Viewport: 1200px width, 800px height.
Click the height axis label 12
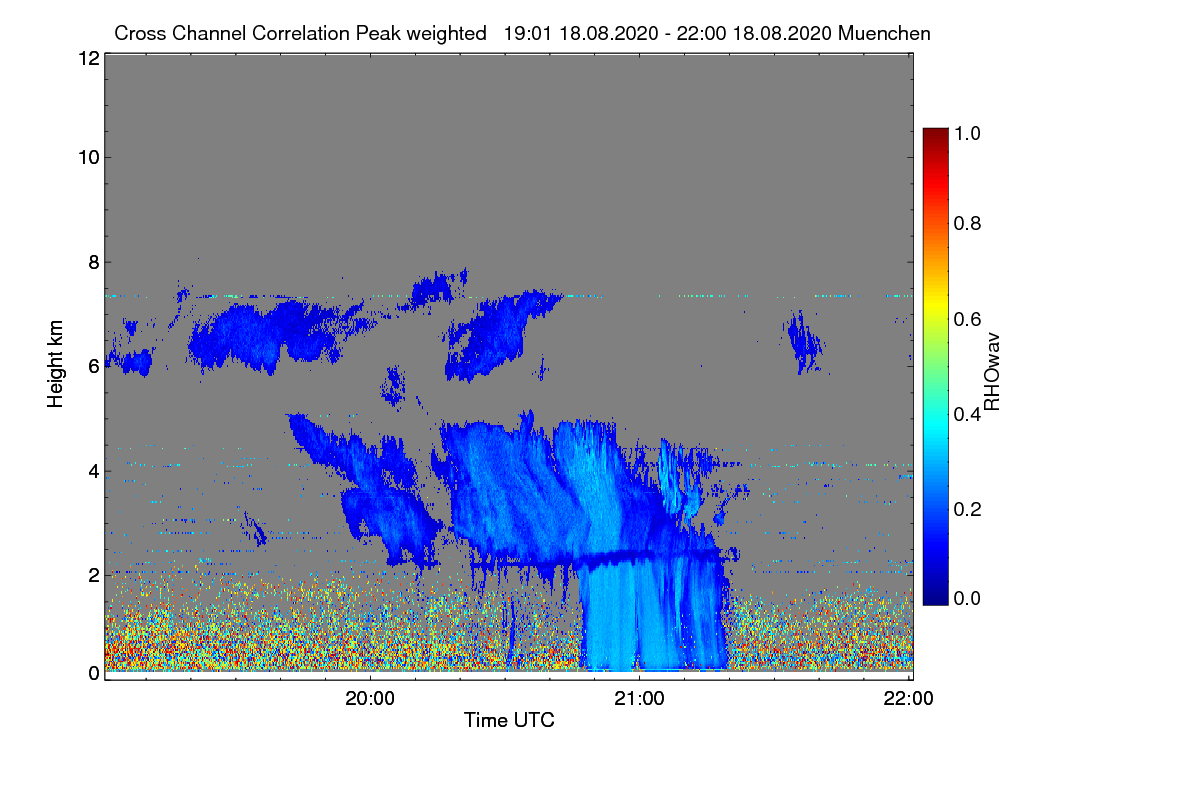click(87, 58)
